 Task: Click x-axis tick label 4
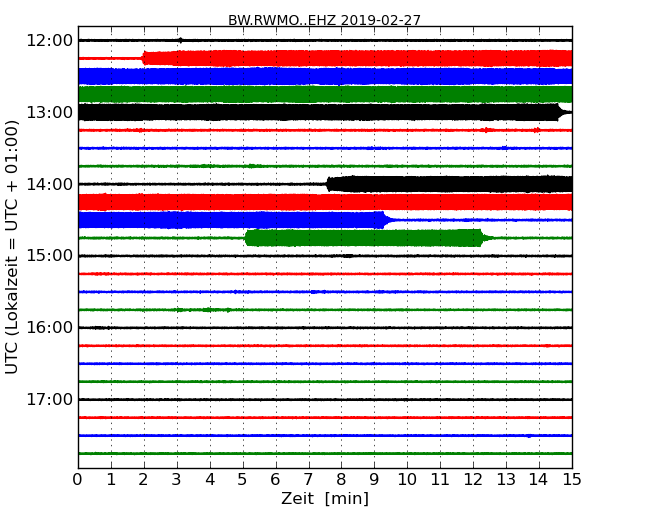[210, 480]
